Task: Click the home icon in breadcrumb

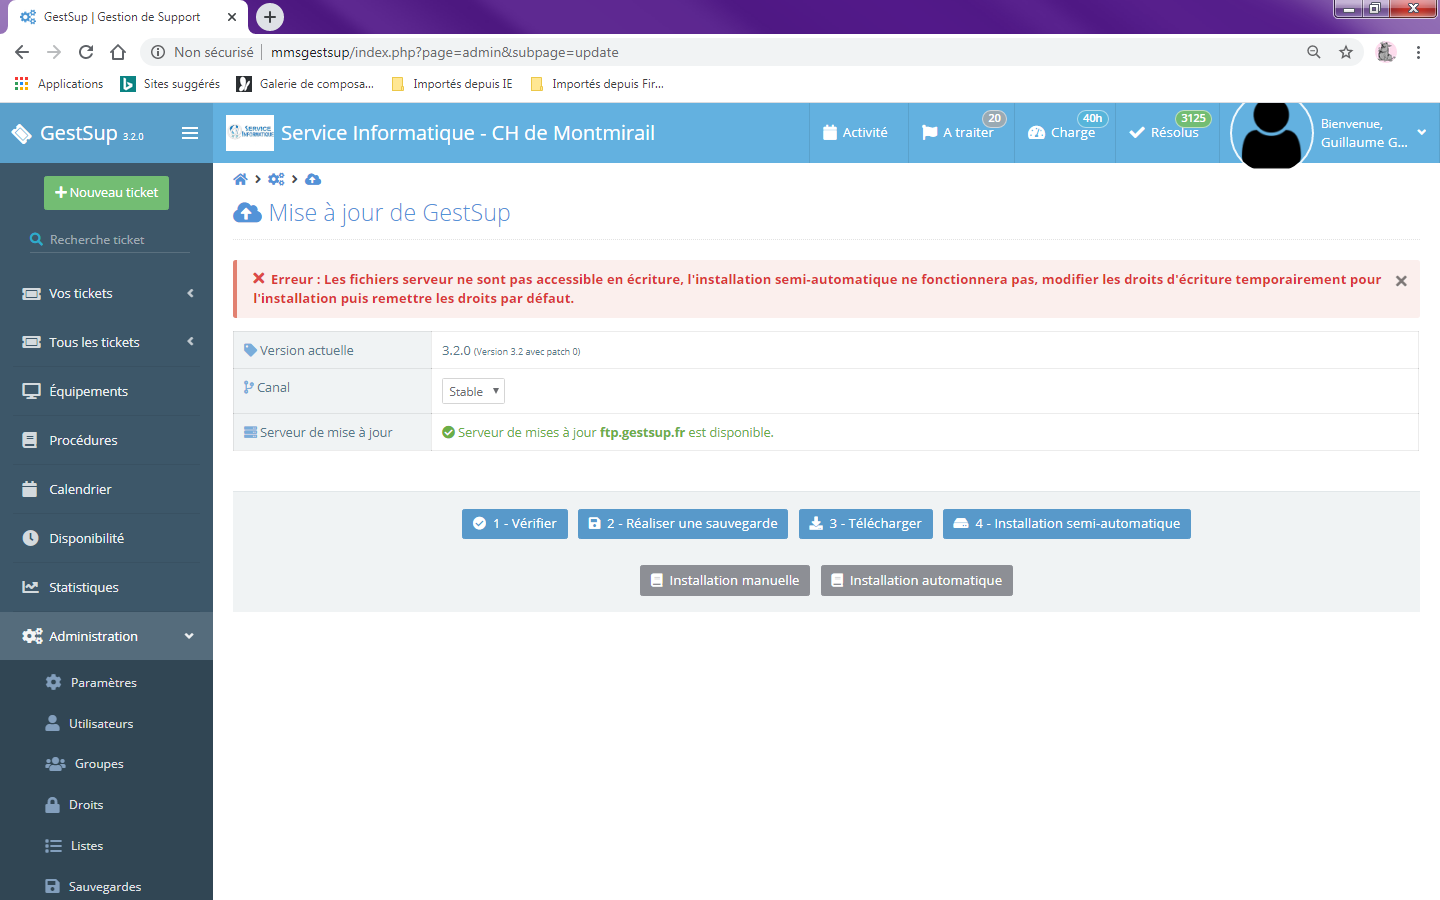Action: [240, 179]
